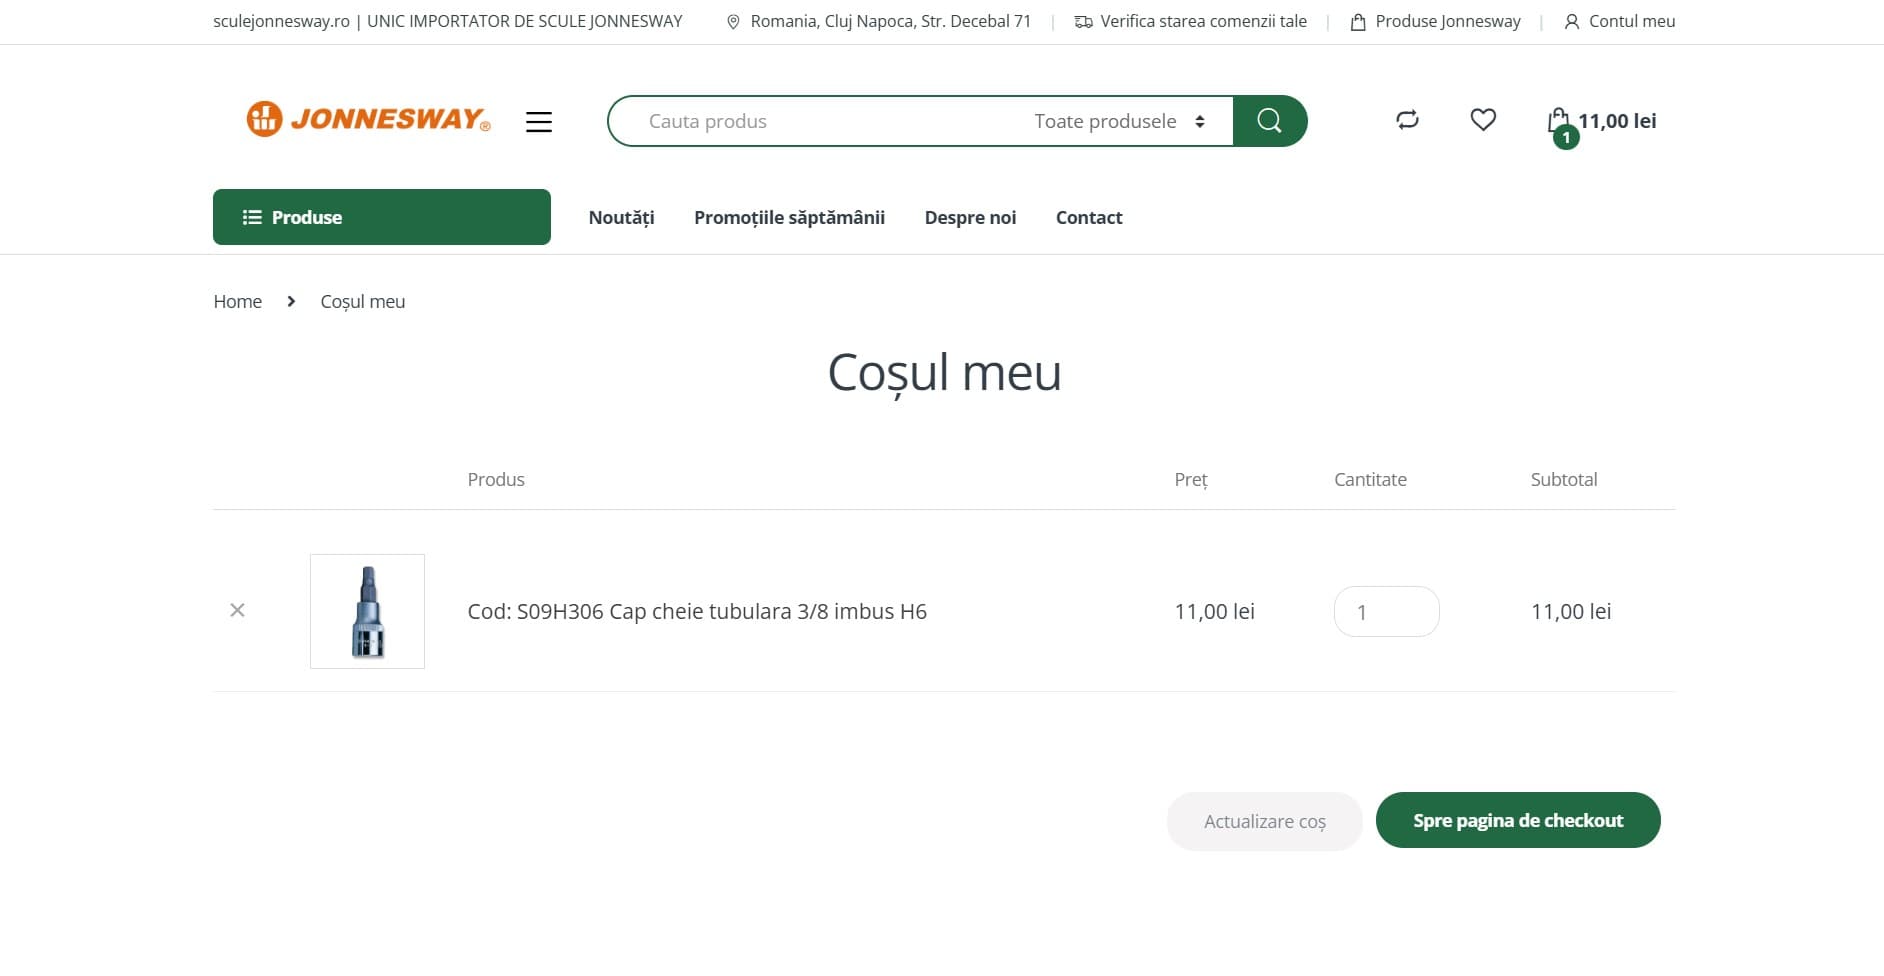Click the bag icon beside Produse Jonnesway
The image size is (1884, 976).
pos(1358,22)
